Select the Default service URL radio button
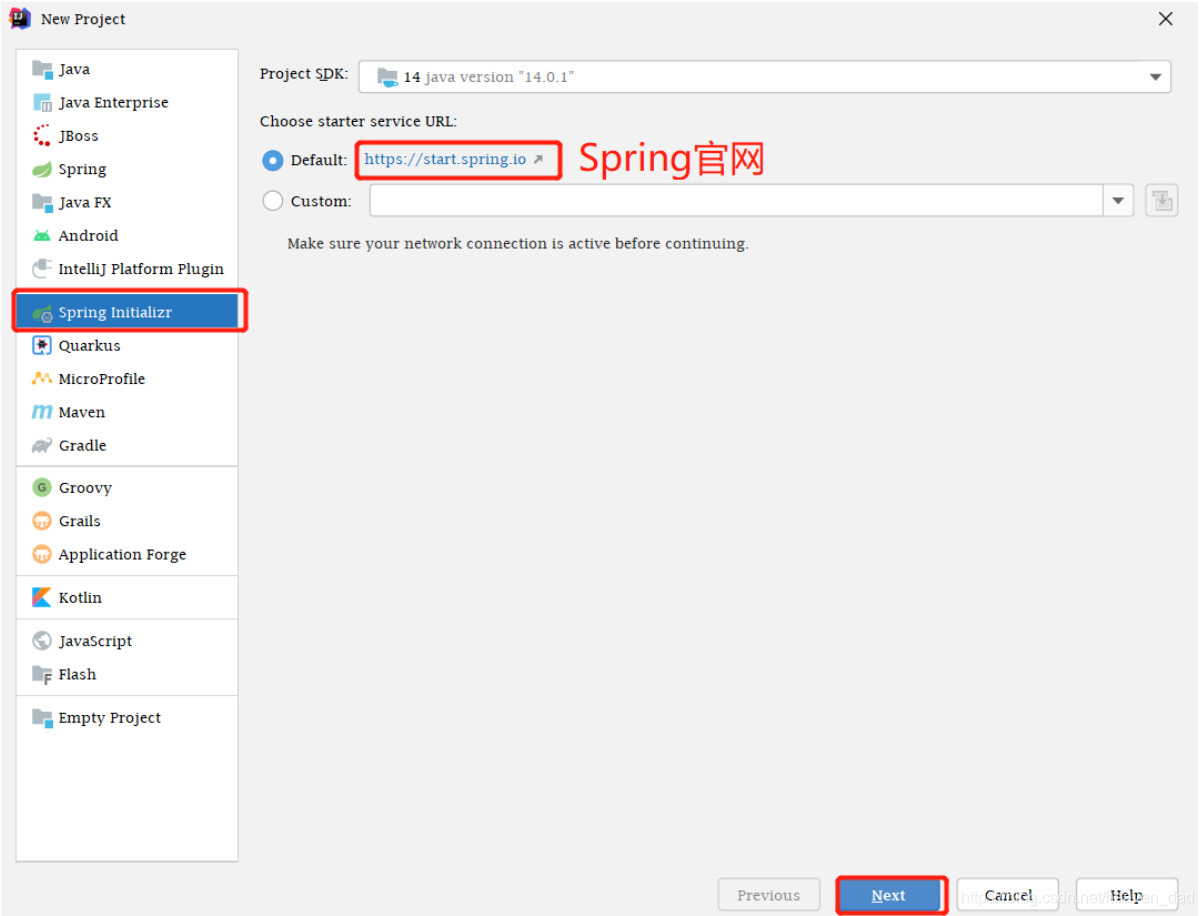 (272, 160)
